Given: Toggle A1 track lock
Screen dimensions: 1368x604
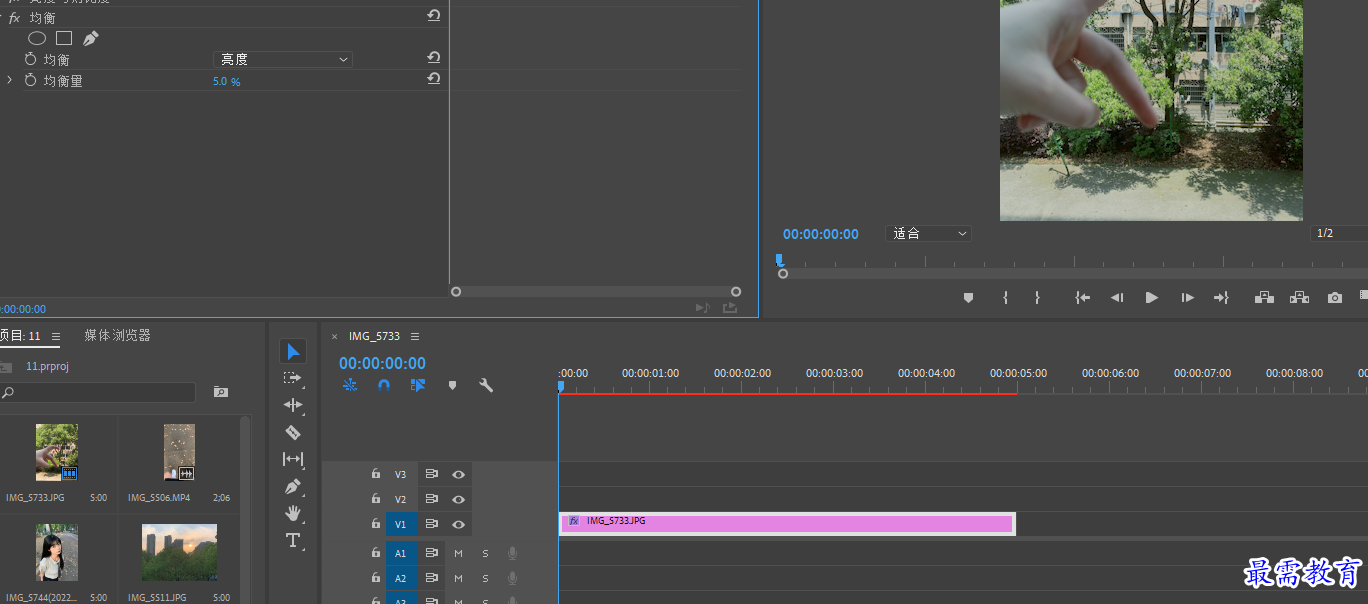Looking at the screenshot, I should [376, 553].
